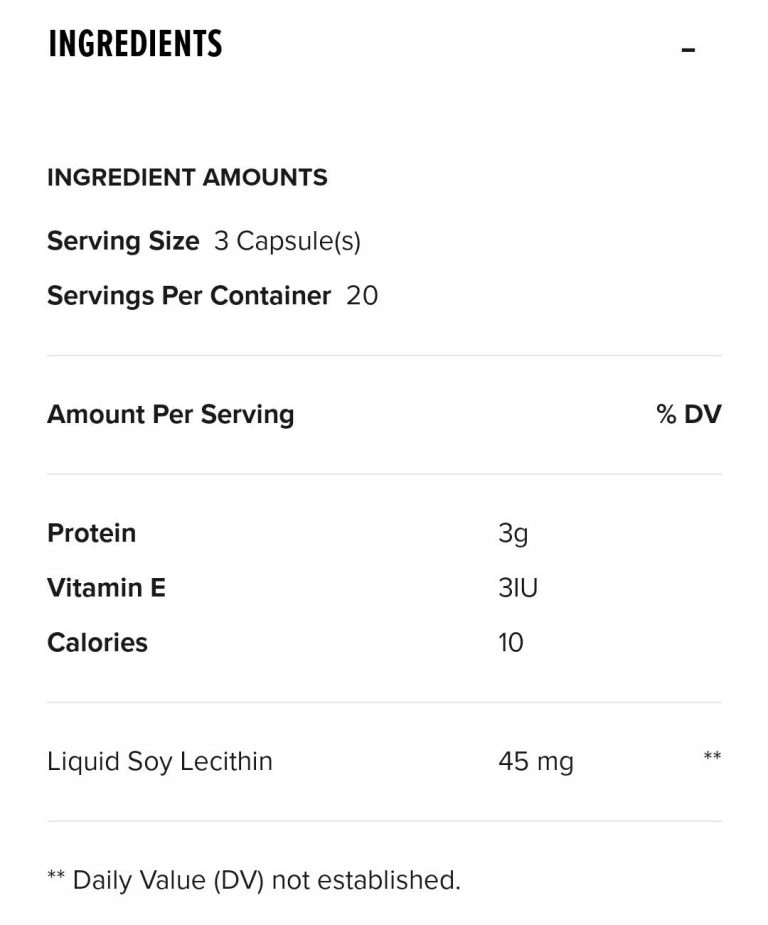Click the calories value of 10
This screenshot has height=925, width=768.
(511, 642)
